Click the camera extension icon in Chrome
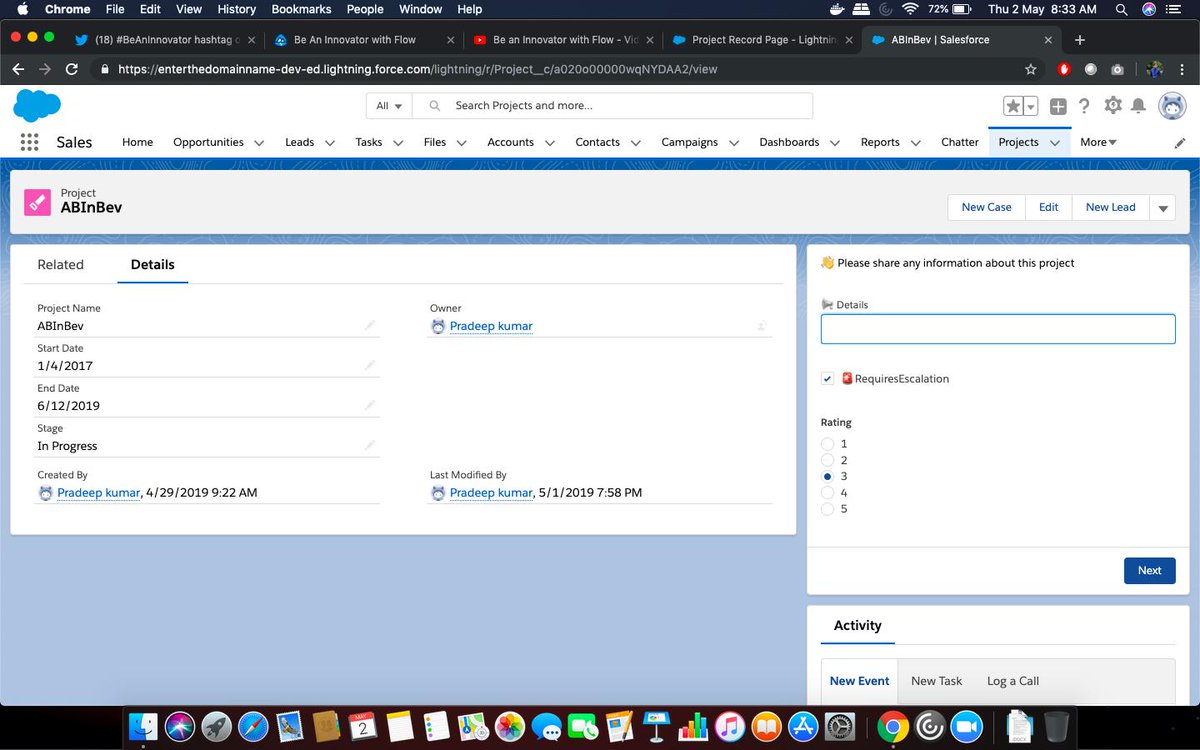 pyautogui.click(x=1117, y=69)
